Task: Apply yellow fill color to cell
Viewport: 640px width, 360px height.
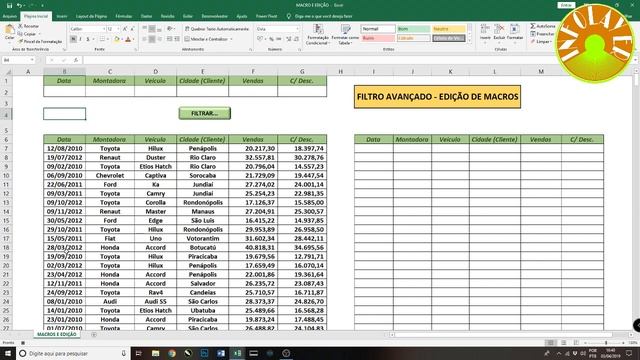Action: [x=117, y=39]
